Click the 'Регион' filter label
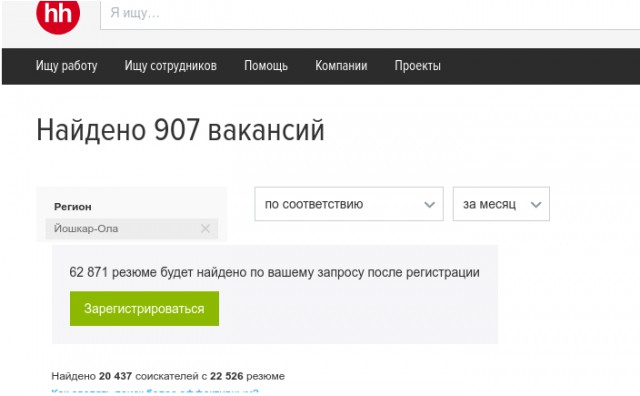This screenshot has height=396, width=640. click(73, 207)
